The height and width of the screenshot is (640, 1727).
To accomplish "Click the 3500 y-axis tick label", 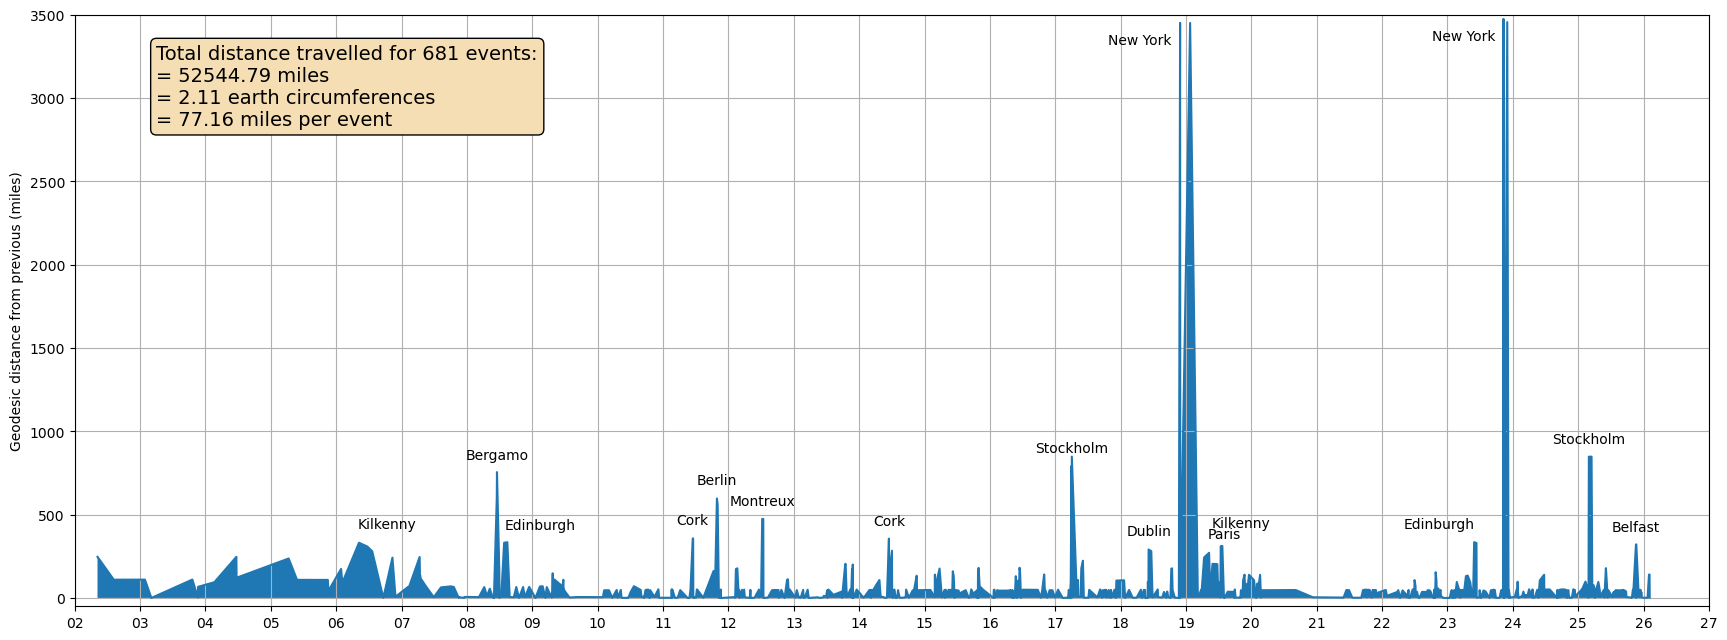I will point(47,16).
